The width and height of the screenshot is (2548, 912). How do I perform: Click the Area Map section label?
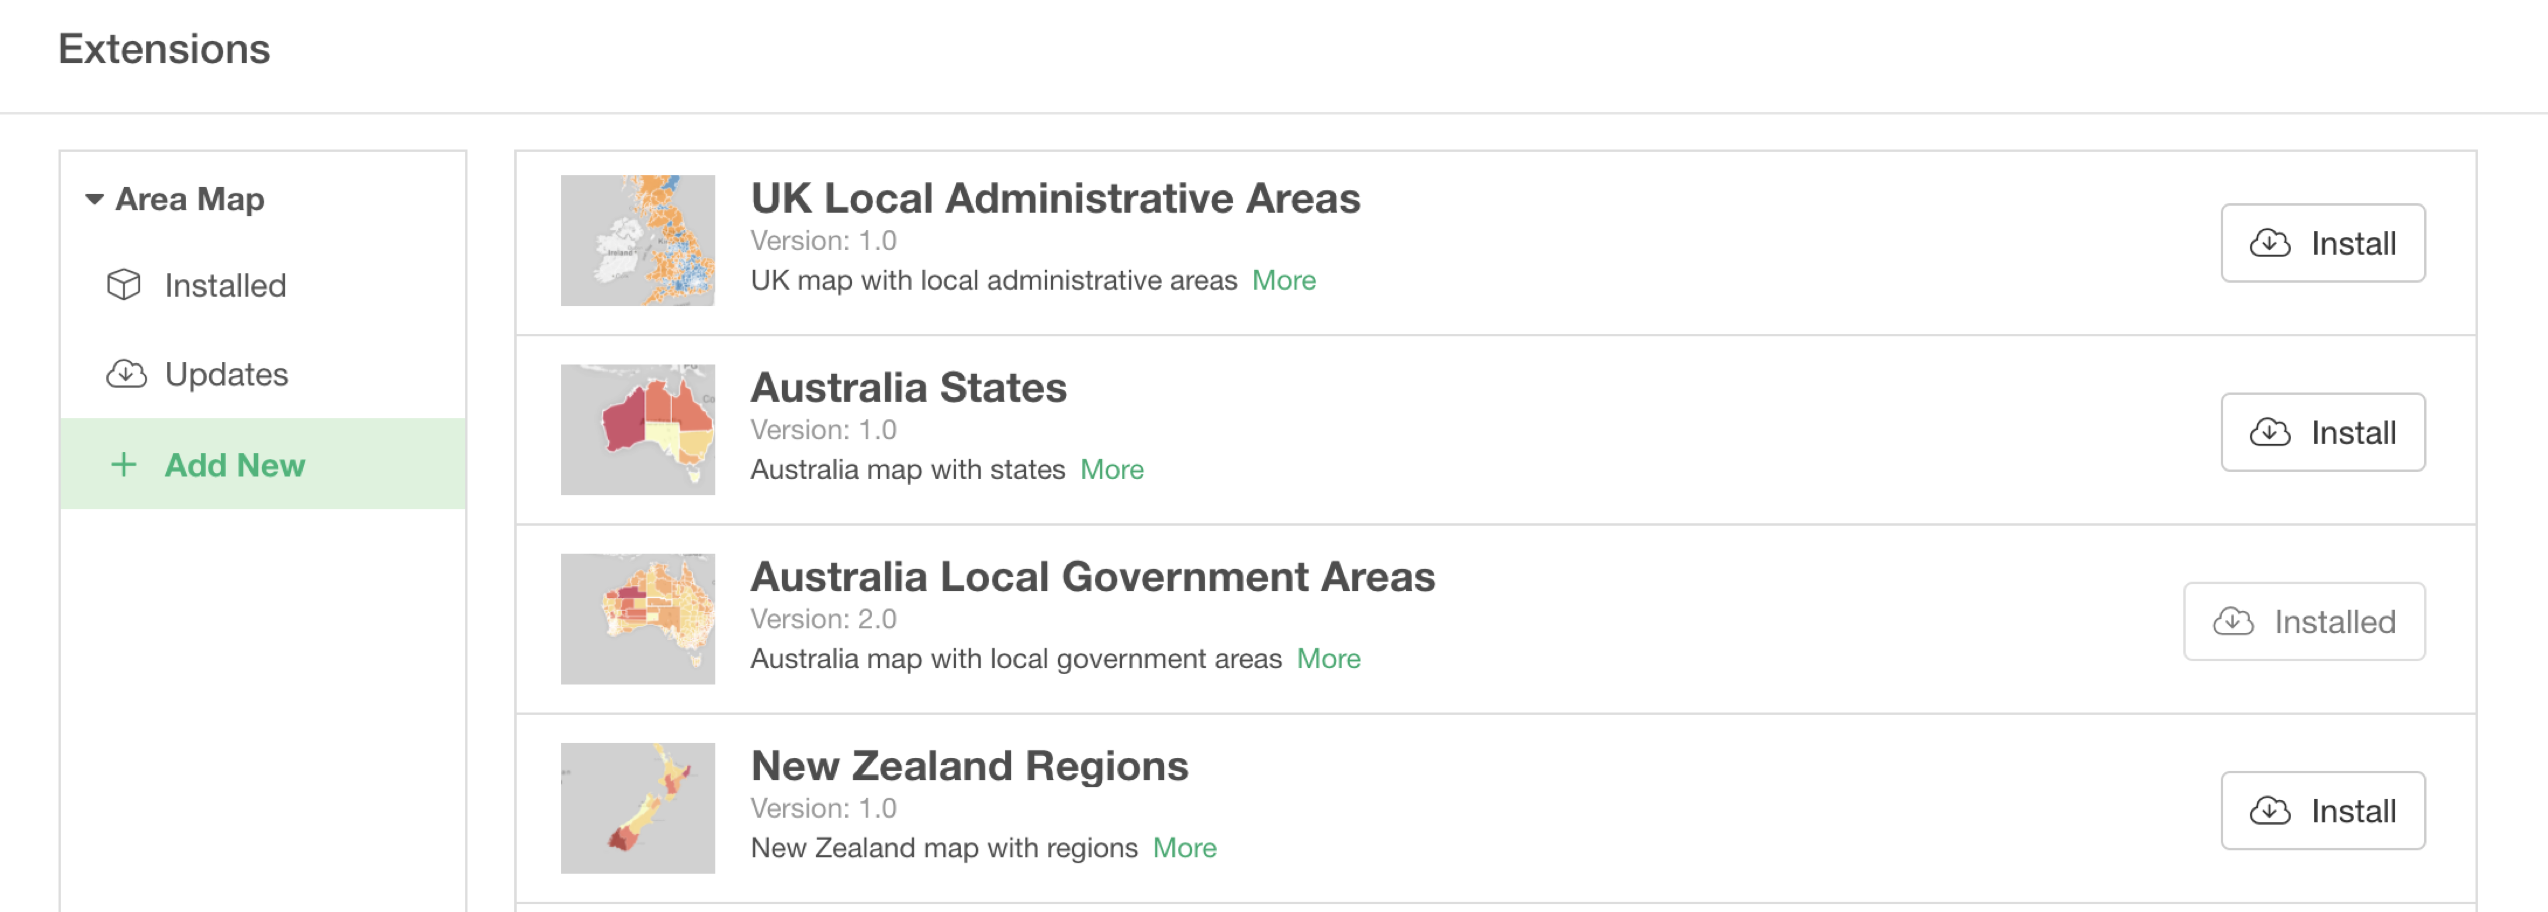coord(190,199)
